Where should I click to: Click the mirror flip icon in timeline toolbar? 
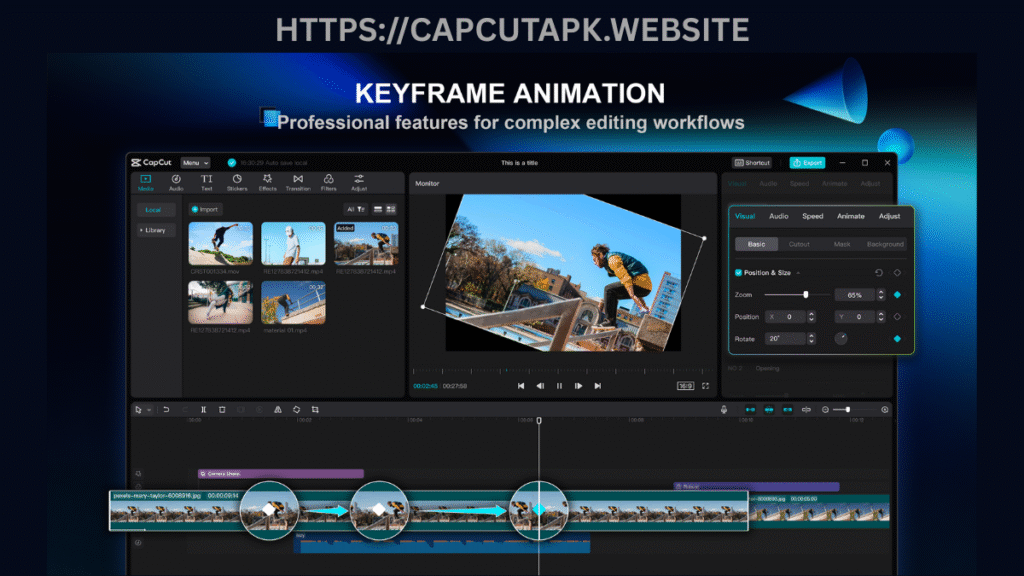(278, 409)
